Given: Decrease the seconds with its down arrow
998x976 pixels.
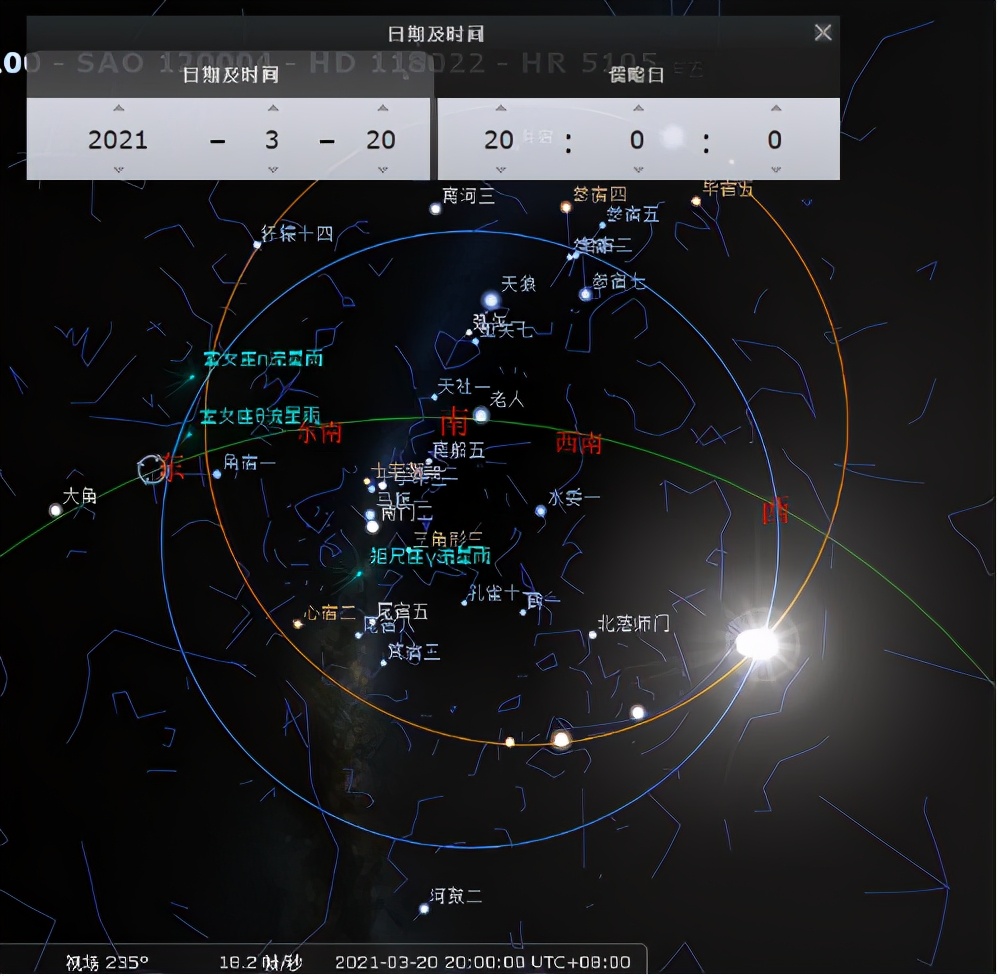Looking at the screenshot, I should tap(776, 170).
